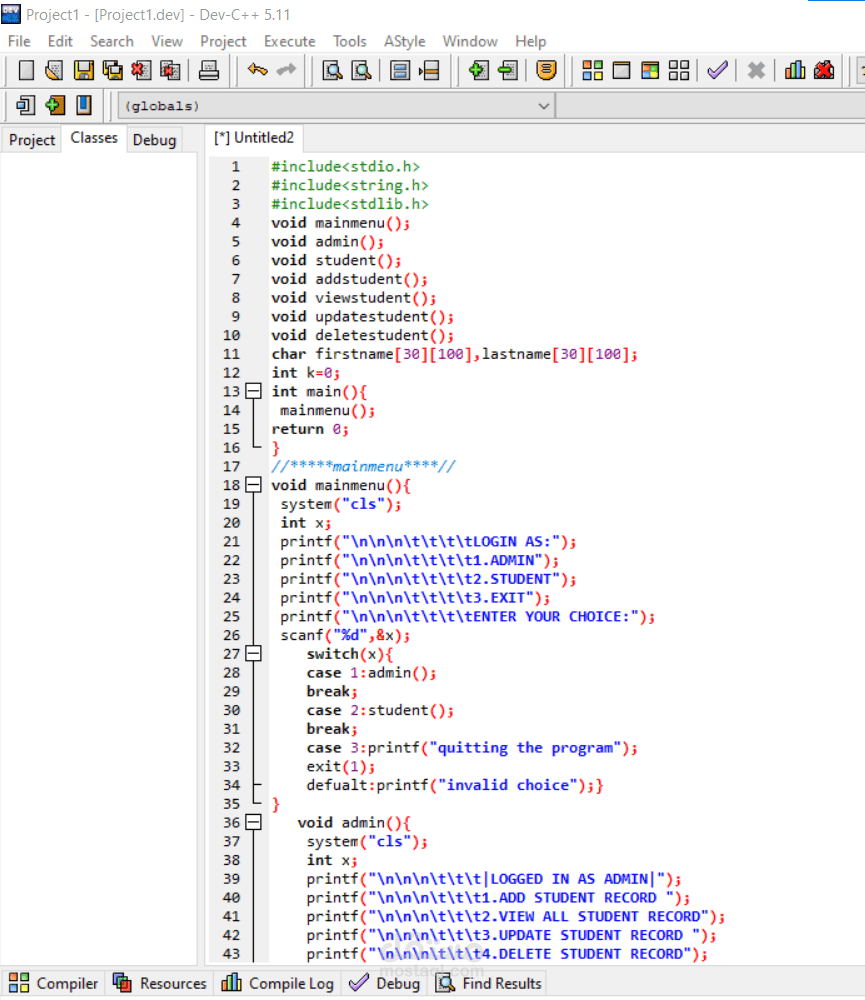
Task: Open Project Options orange icon
Action: 546,70
